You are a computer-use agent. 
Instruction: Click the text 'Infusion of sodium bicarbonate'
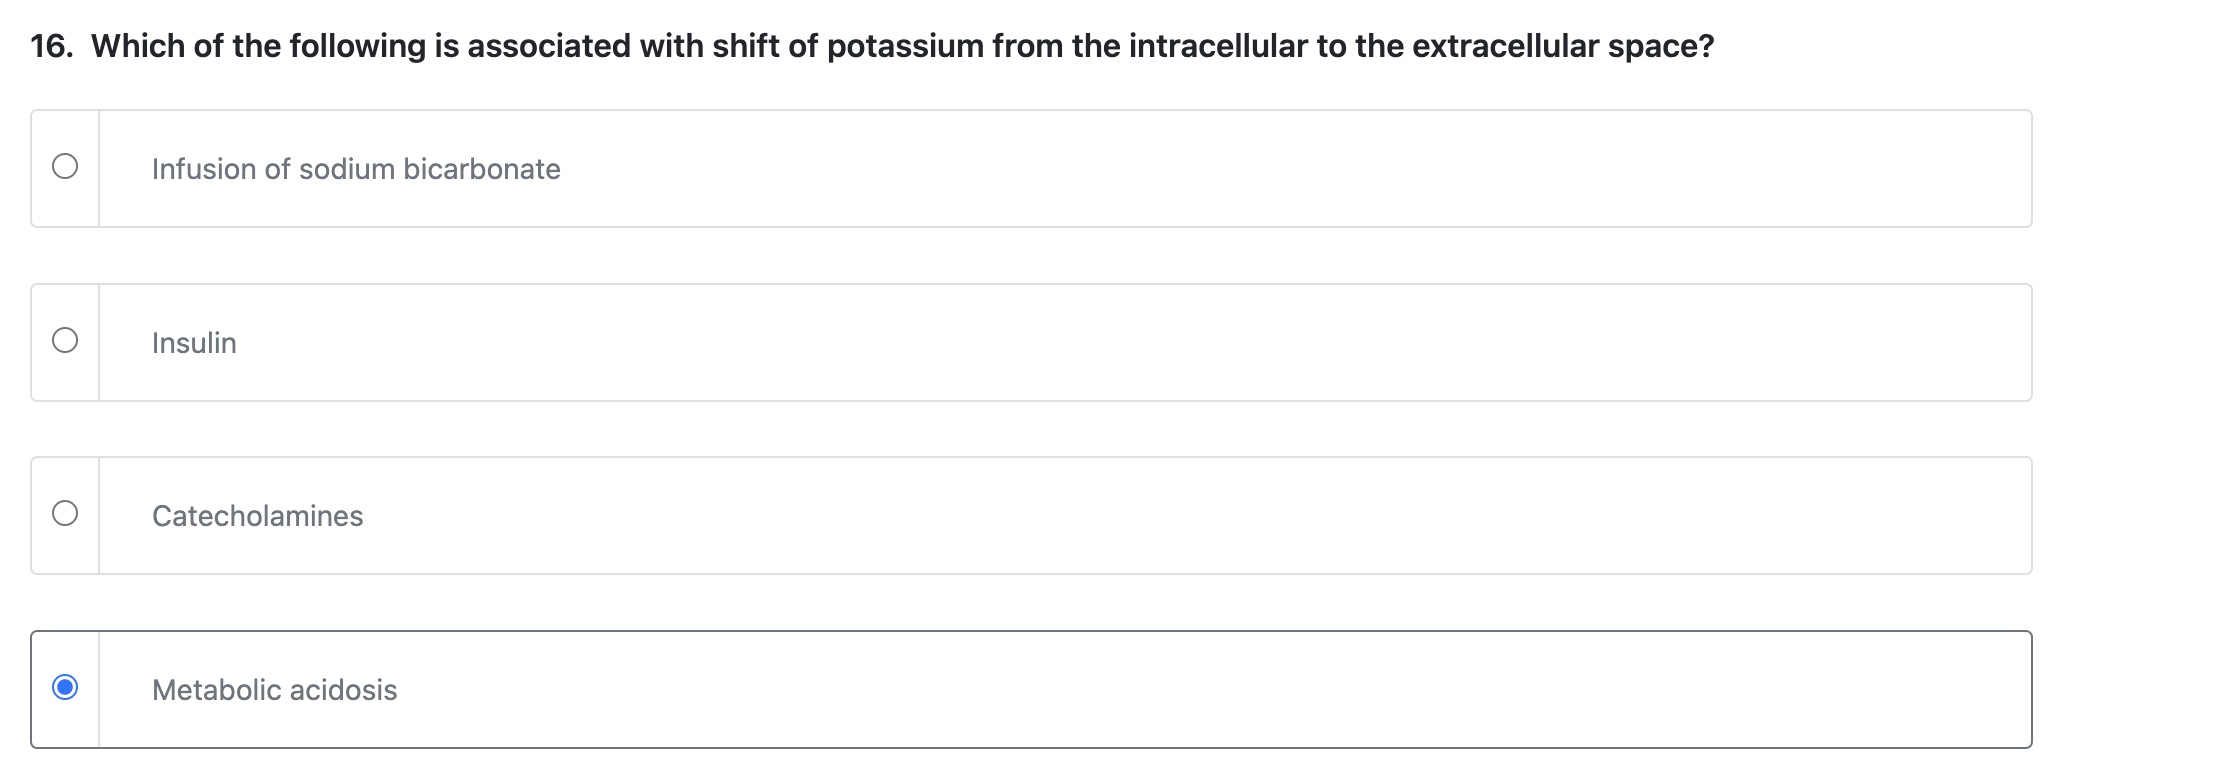coord(356,168)
